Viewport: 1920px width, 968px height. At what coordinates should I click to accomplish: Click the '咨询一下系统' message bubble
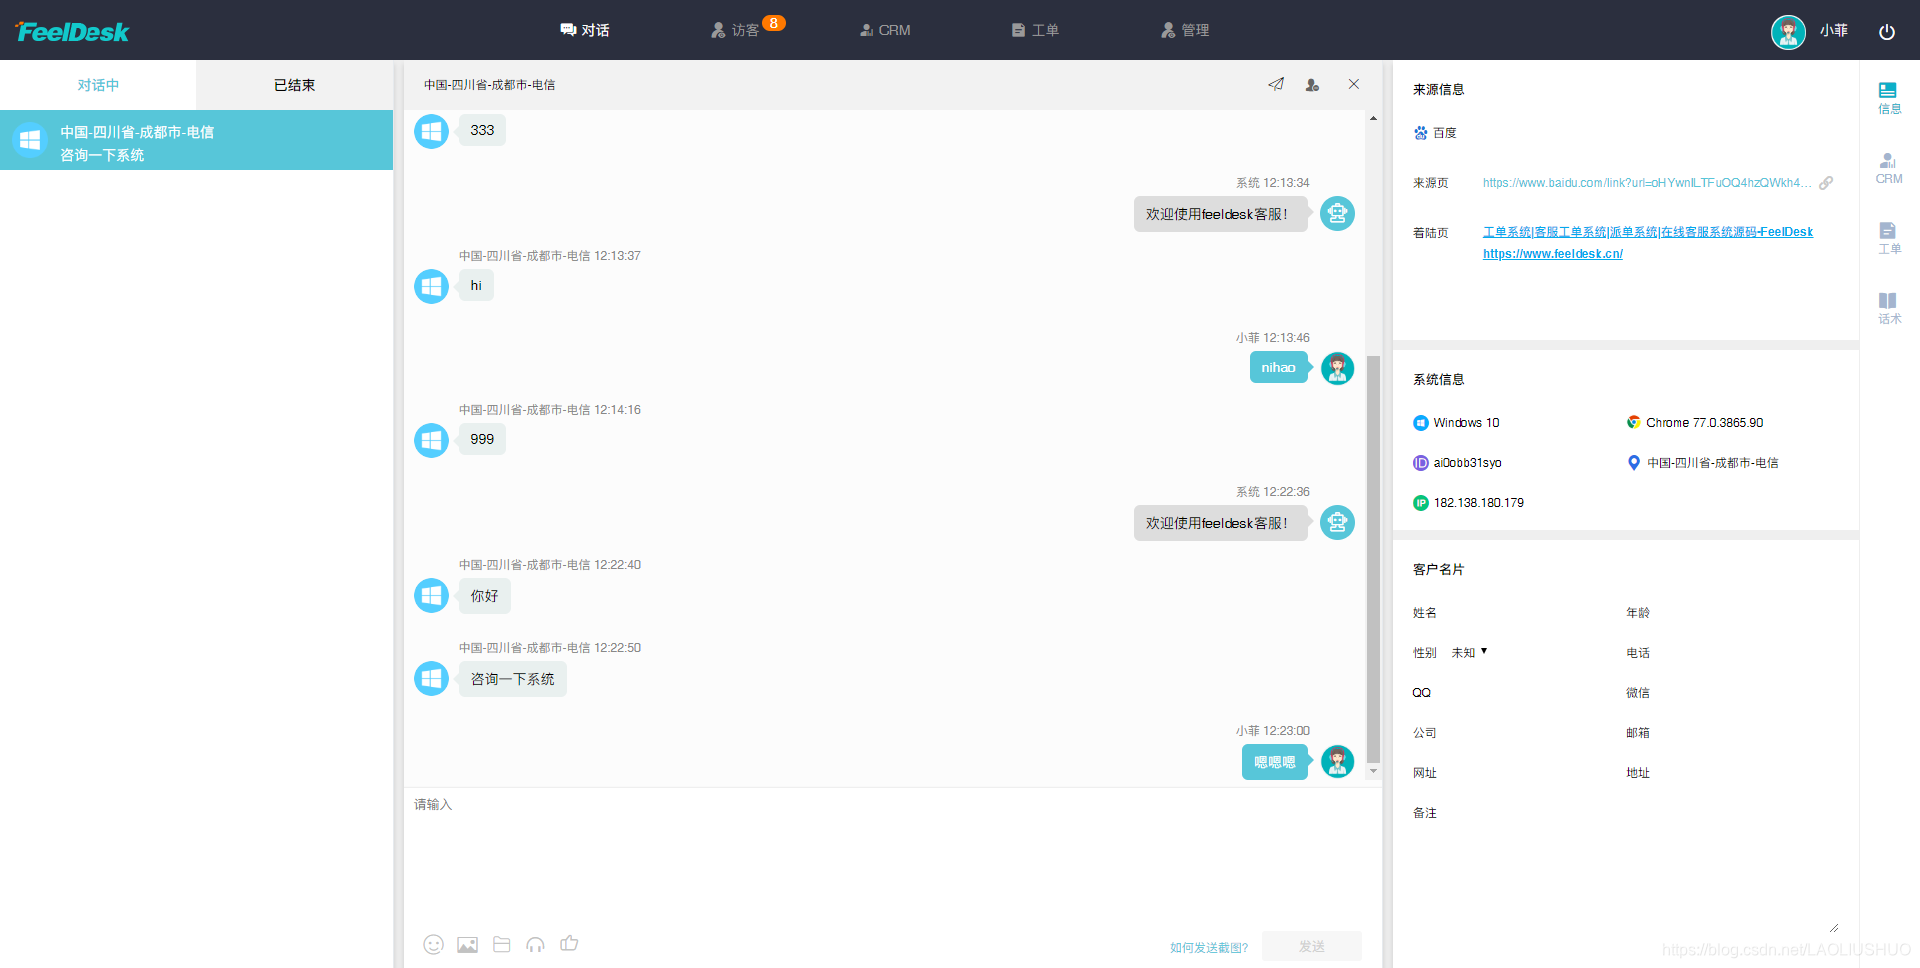click(x=512, y=679)
